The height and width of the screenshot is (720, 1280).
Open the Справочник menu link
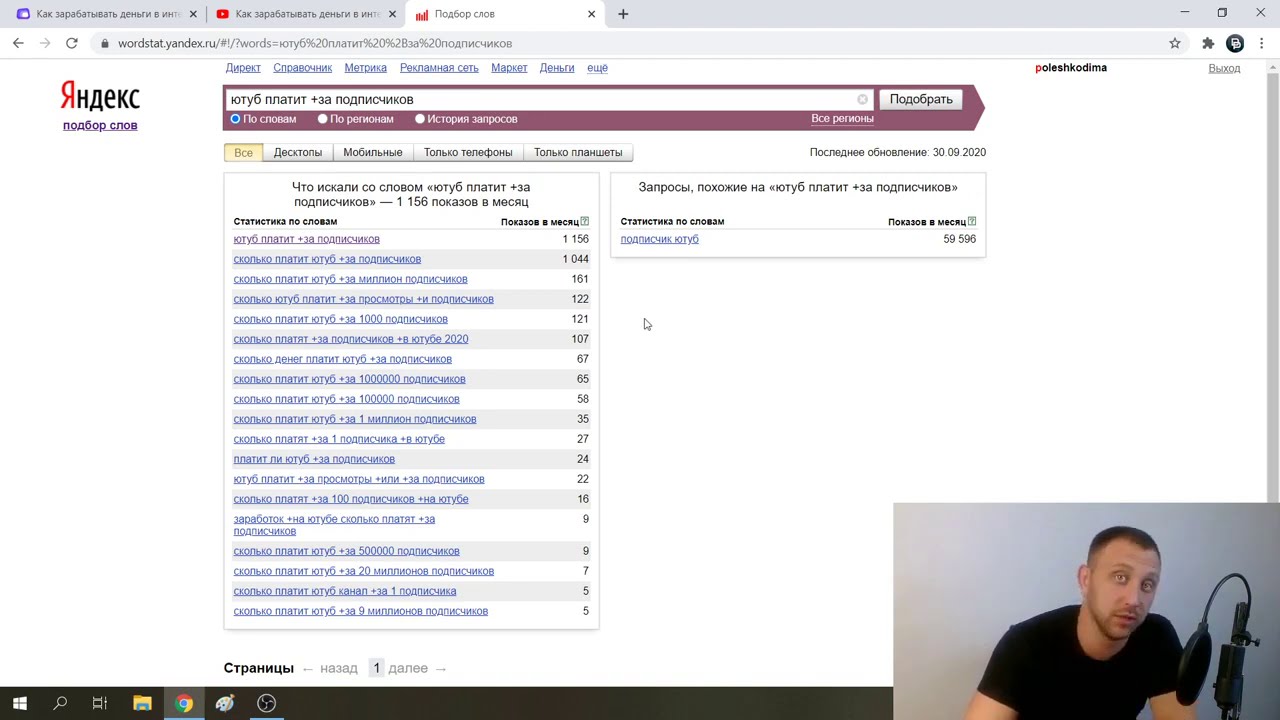(302, 68)
